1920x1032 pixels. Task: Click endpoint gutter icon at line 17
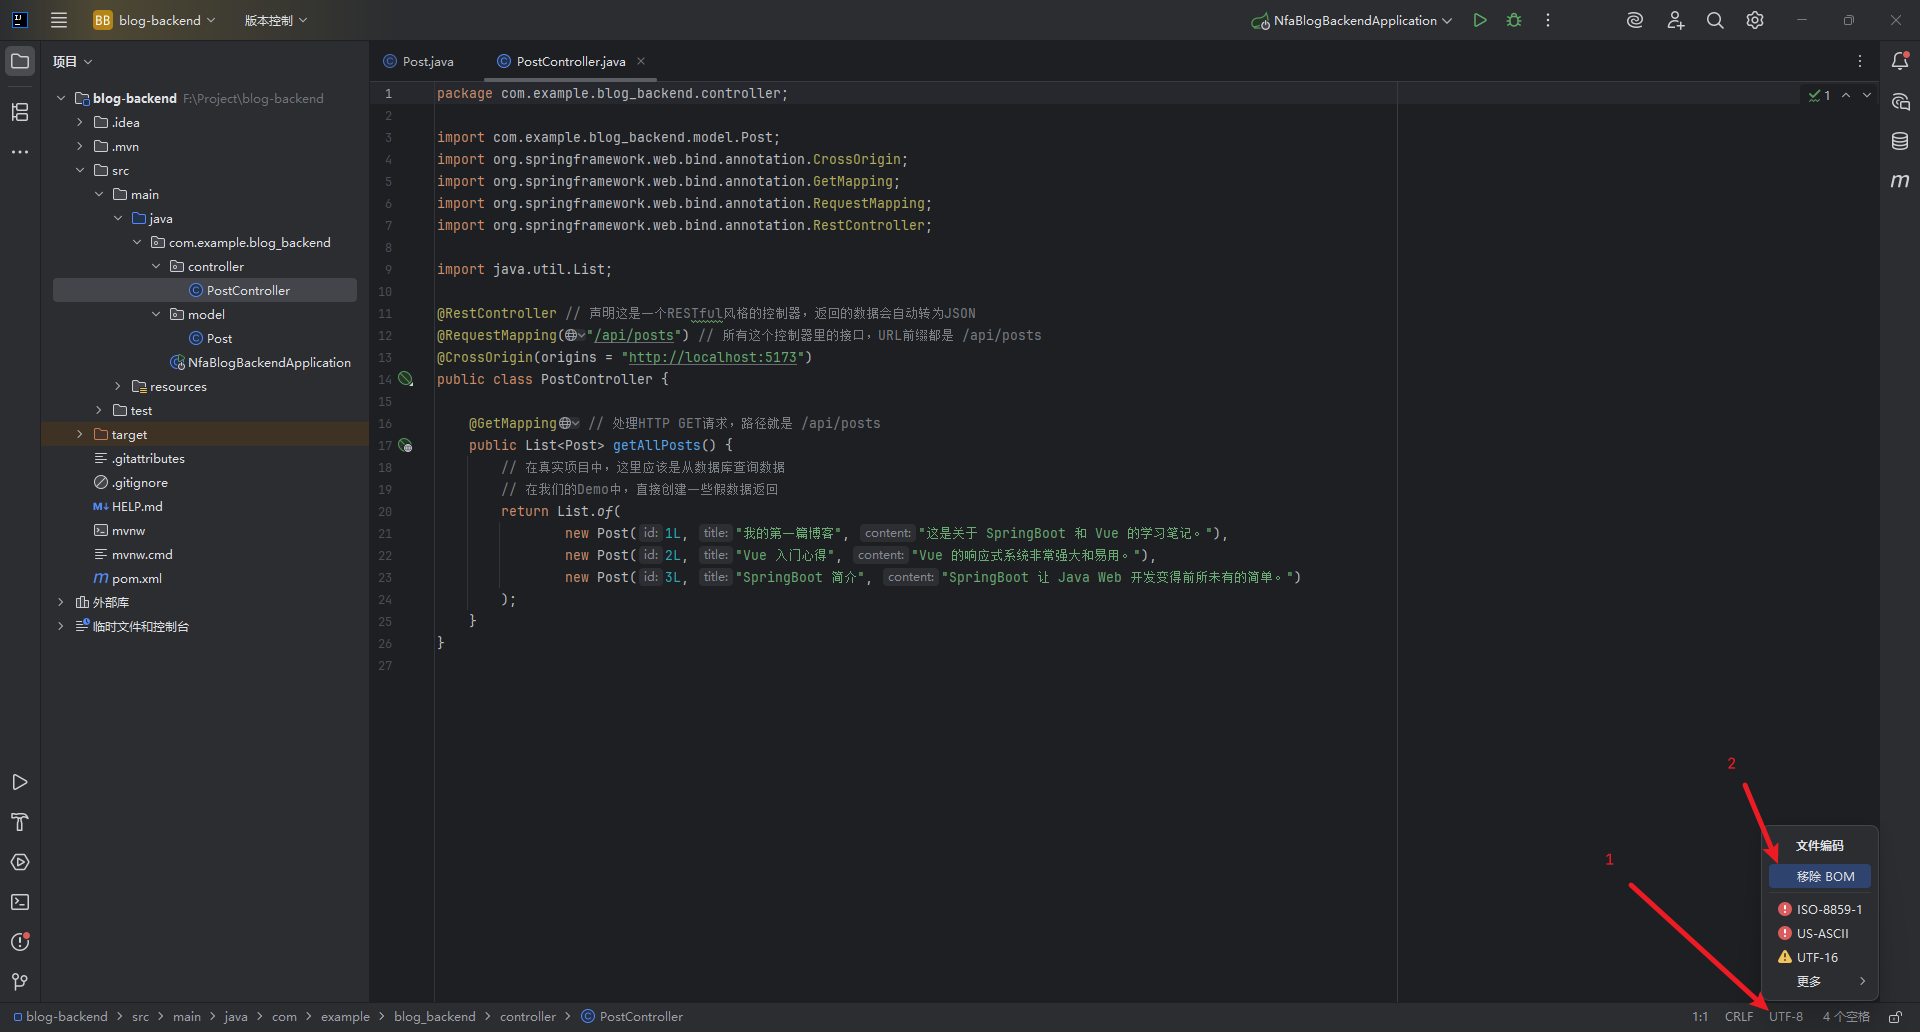tap(406, 445)
